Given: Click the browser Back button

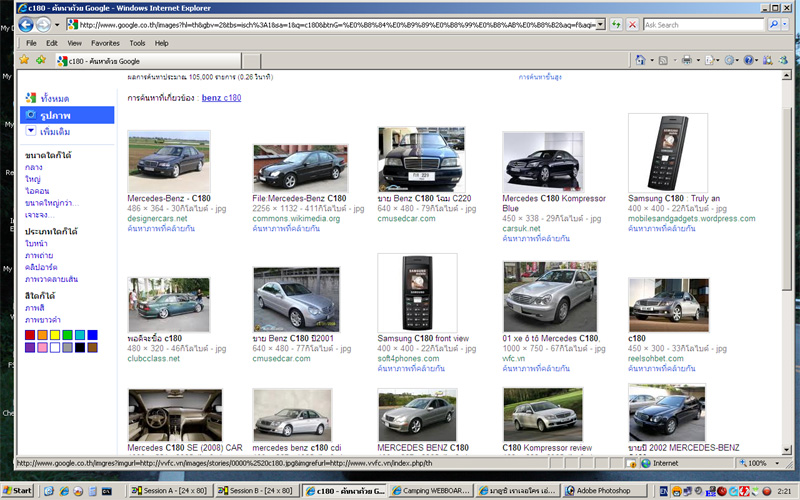Looking at the screenshot, I should click(27, 25).
